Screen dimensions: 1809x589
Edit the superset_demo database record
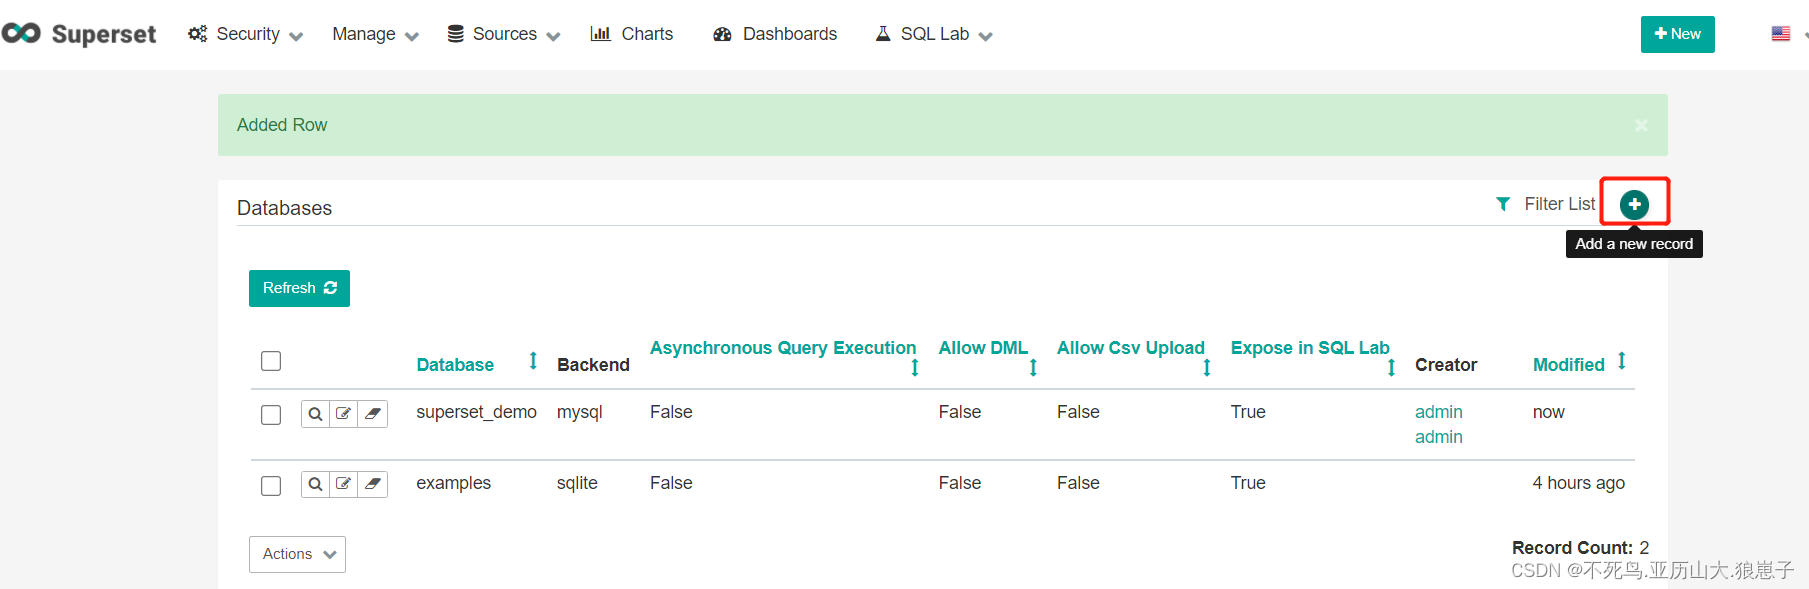click(344, 414)
